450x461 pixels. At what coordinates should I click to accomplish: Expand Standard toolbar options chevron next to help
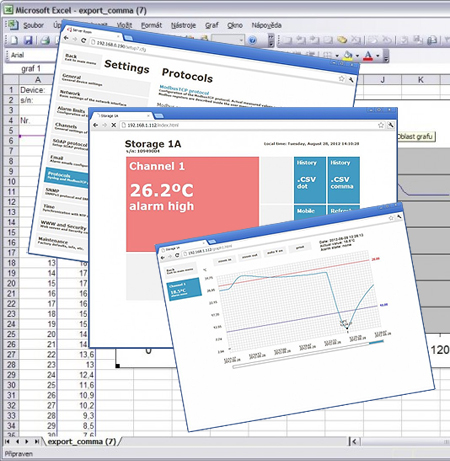[x=271, y=40]
